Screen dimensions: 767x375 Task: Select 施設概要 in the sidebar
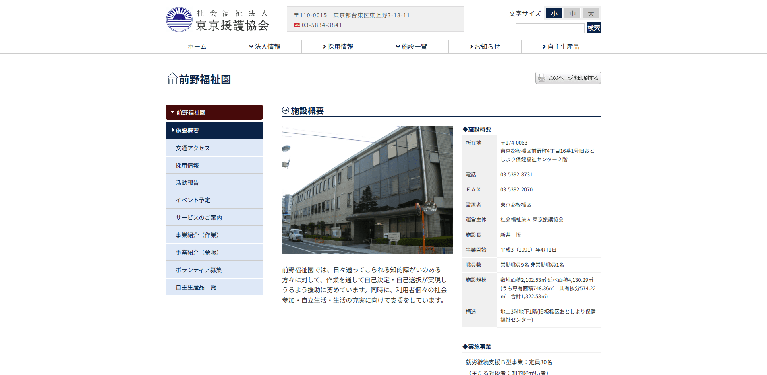click(214, 131)
